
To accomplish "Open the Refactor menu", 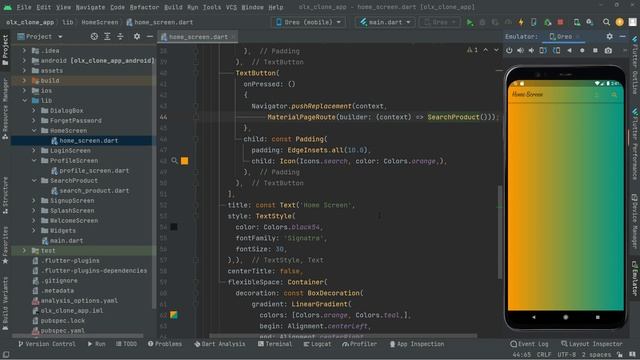I will click(x=144, y=7).
